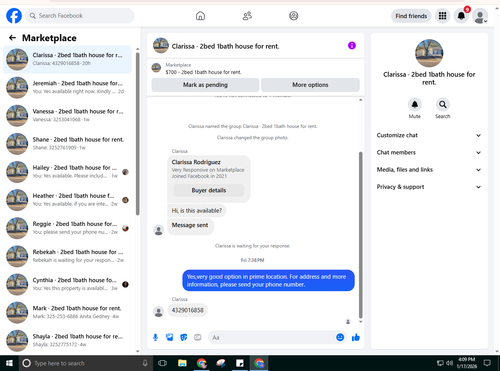This screenshot has width=500, height=371.
Task: Click the Windows 'Type here to search' box
Action: pos(85,363)
